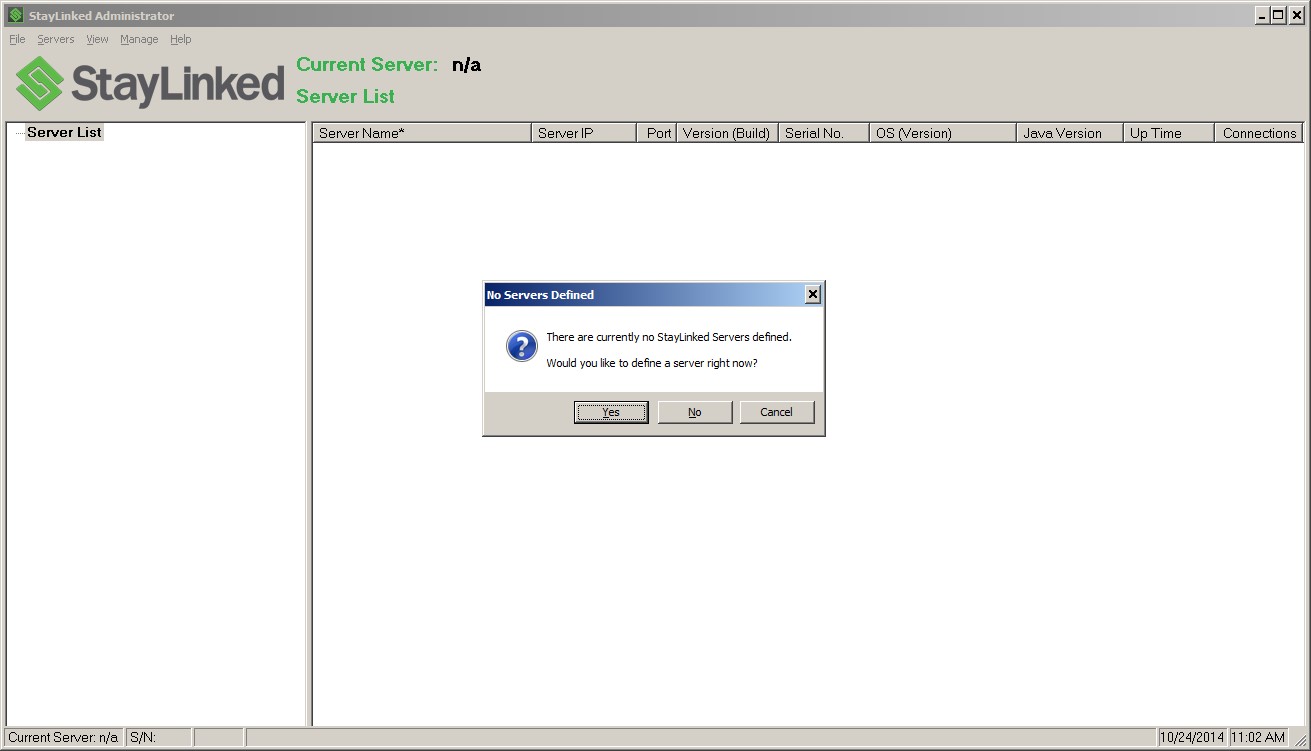
Task: Click Yes to define a server now
Action: pos(611,411)
